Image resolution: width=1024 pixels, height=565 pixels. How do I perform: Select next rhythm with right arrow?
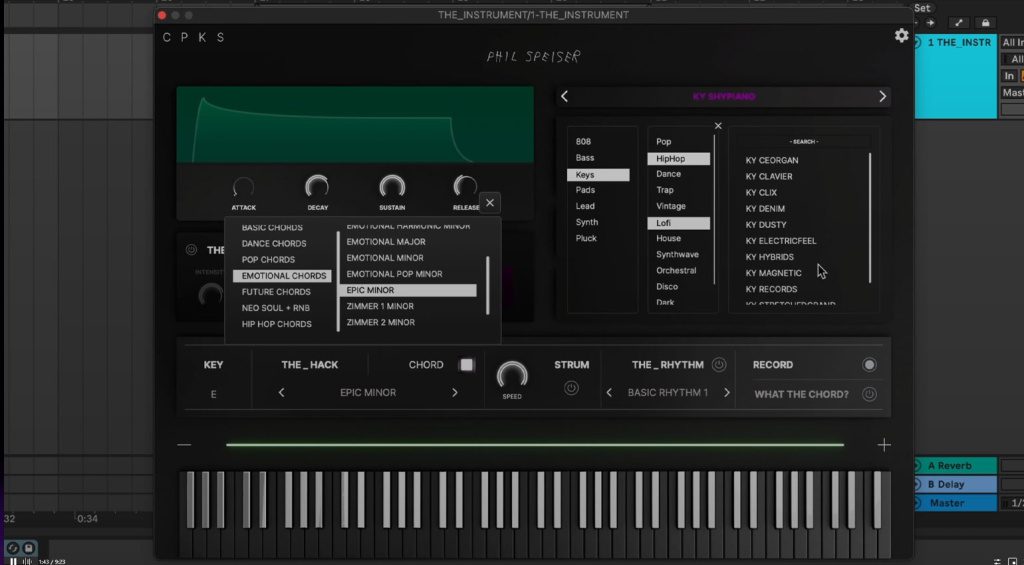point(726,393)
